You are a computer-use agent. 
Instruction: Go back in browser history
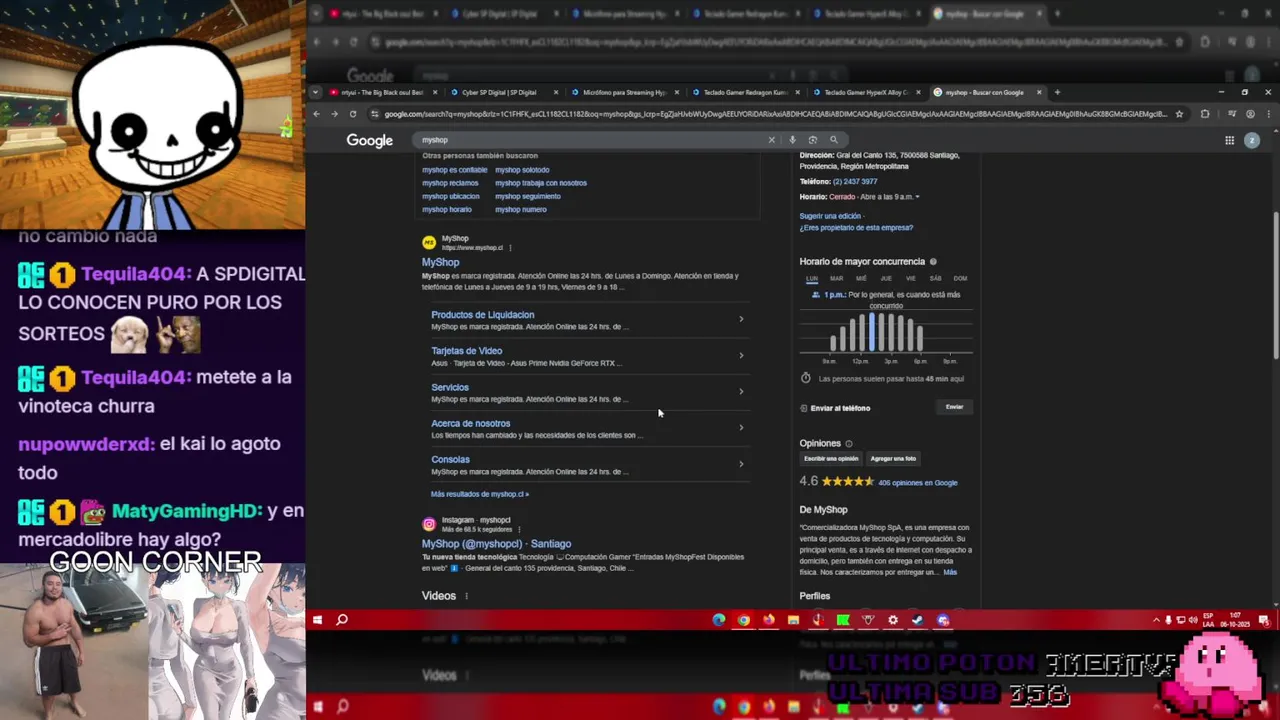coord(316,114)
